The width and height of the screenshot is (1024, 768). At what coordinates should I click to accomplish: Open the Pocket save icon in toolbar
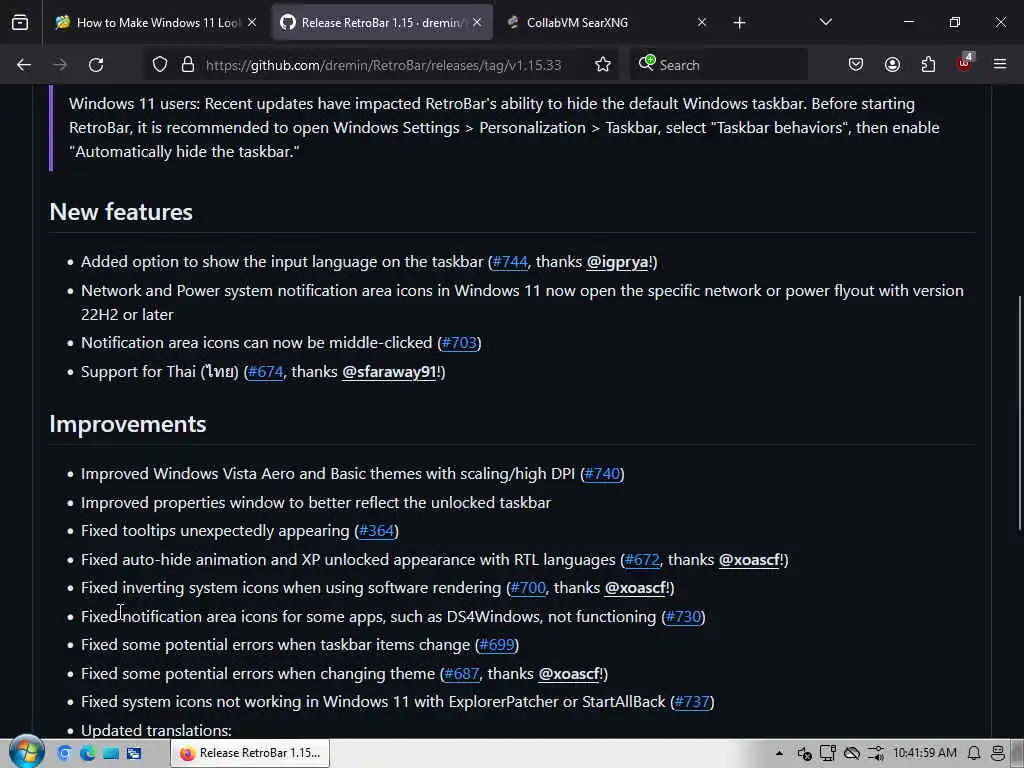coord(856,65)
